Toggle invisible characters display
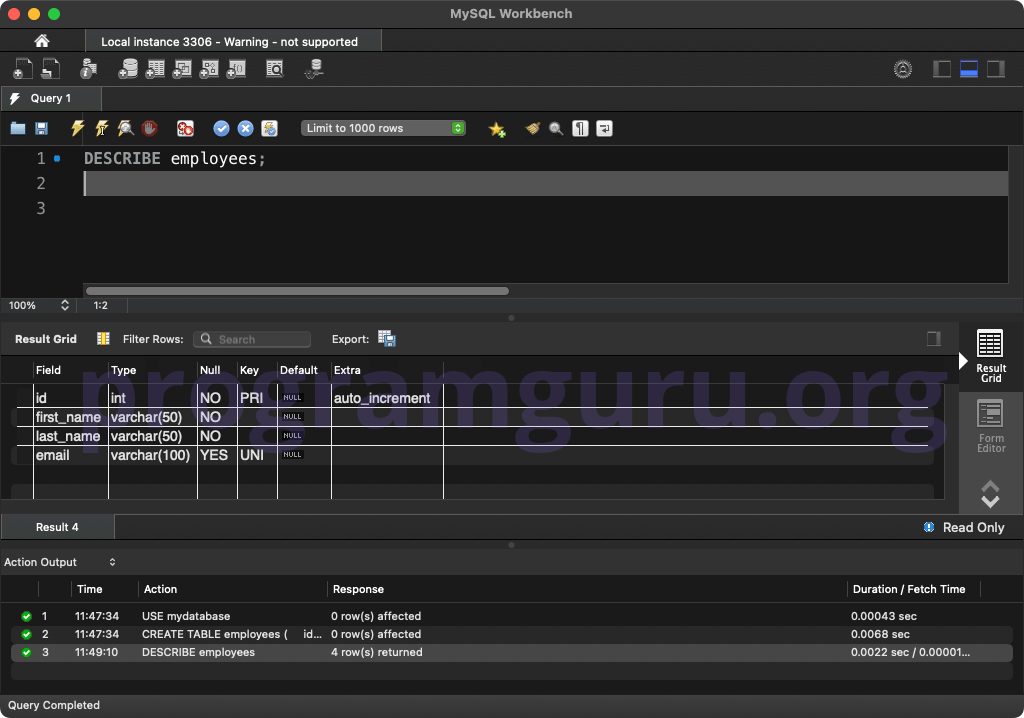1024x718 pixels. [x=580, y=128]
